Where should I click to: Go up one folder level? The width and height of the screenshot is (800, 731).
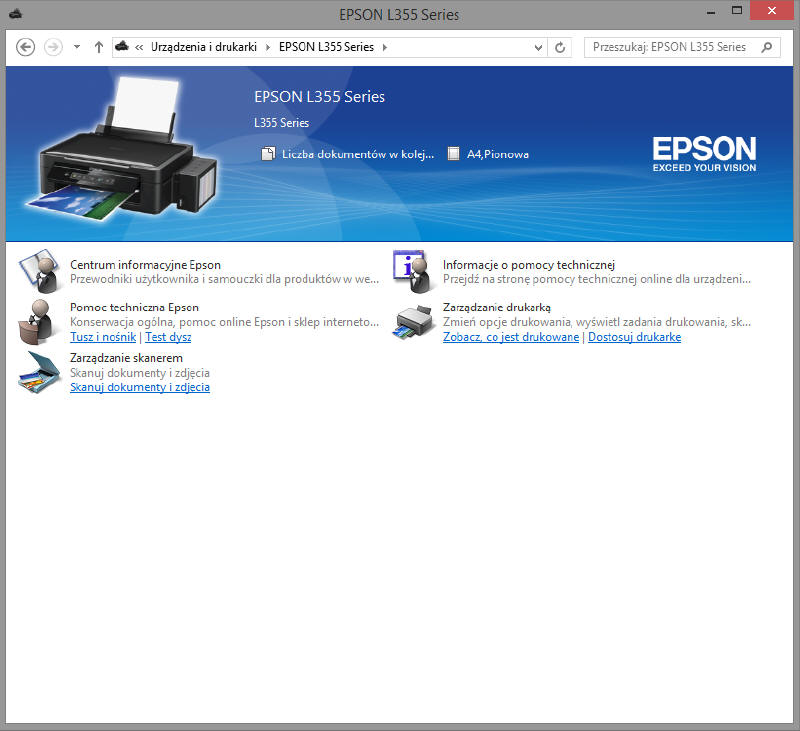[99, 47]
